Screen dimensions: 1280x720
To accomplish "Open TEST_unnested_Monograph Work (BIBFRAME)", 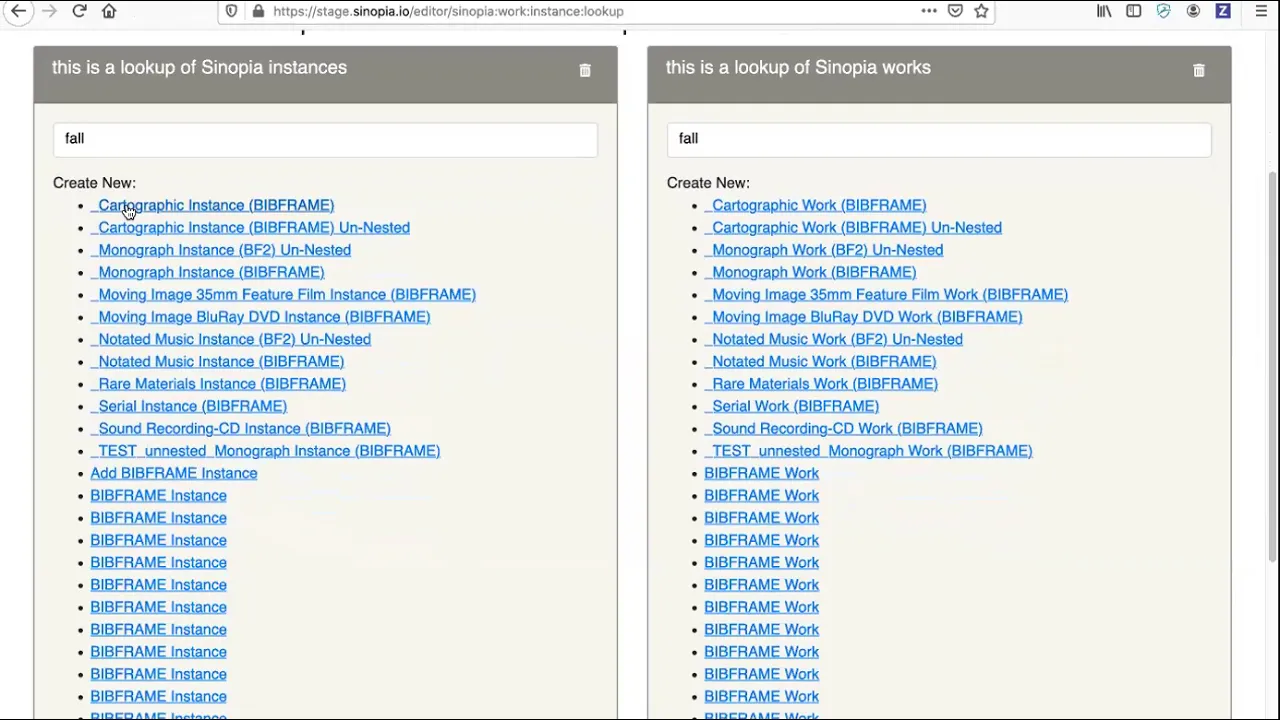I will click(x=868, y=451).
